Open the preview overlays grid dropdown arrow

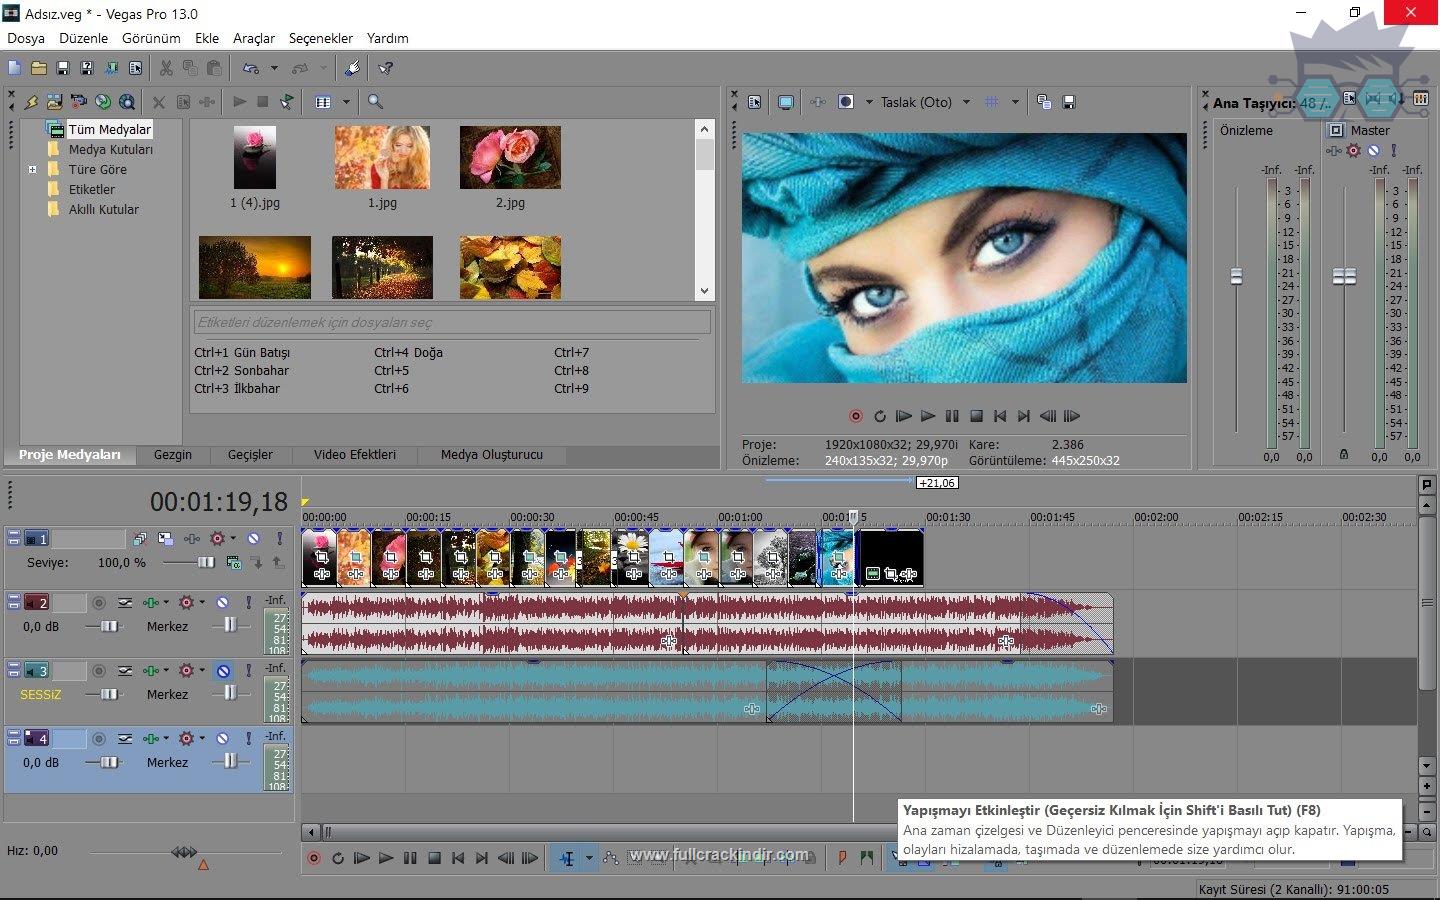click(1015, 102)
